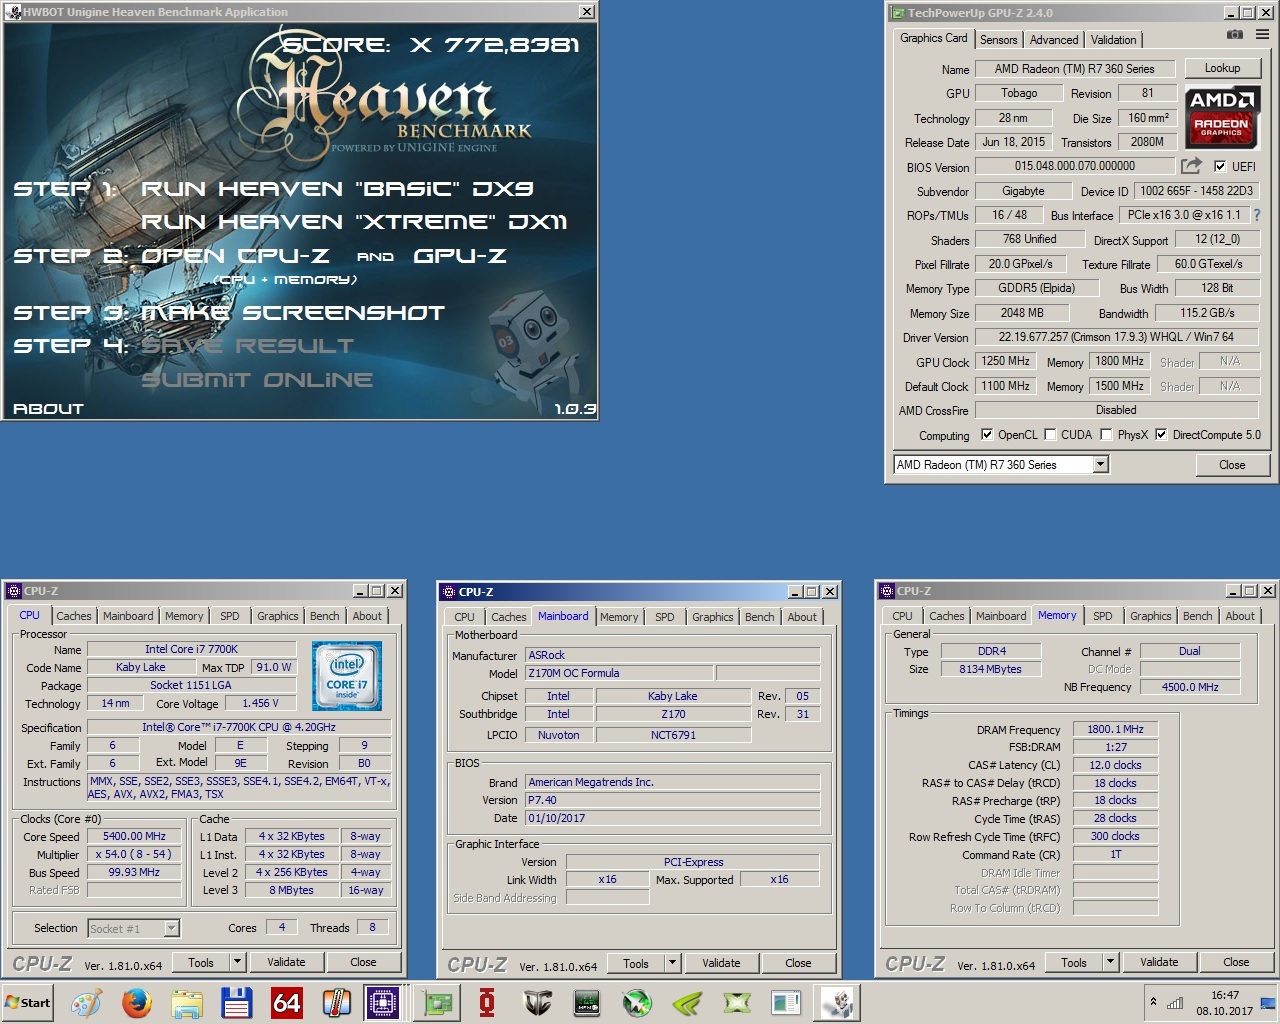Click the Intel Core i7 inside badge
The height and width of the screenshot is (1024, 1280).
pos(346,677)
